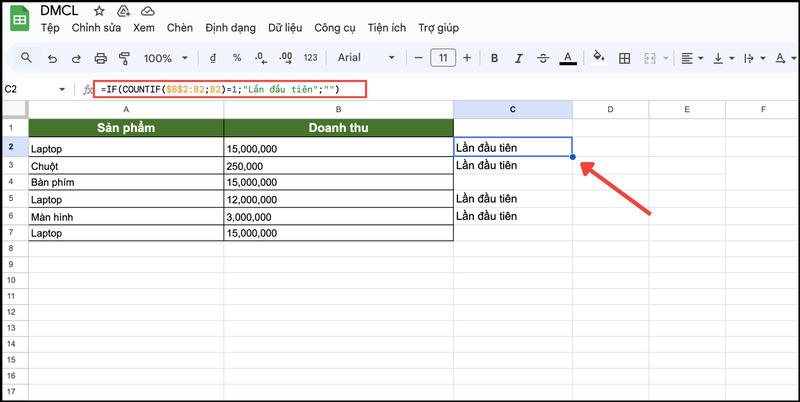
Task: Format as percent with % button
Action: coord(236,58)
